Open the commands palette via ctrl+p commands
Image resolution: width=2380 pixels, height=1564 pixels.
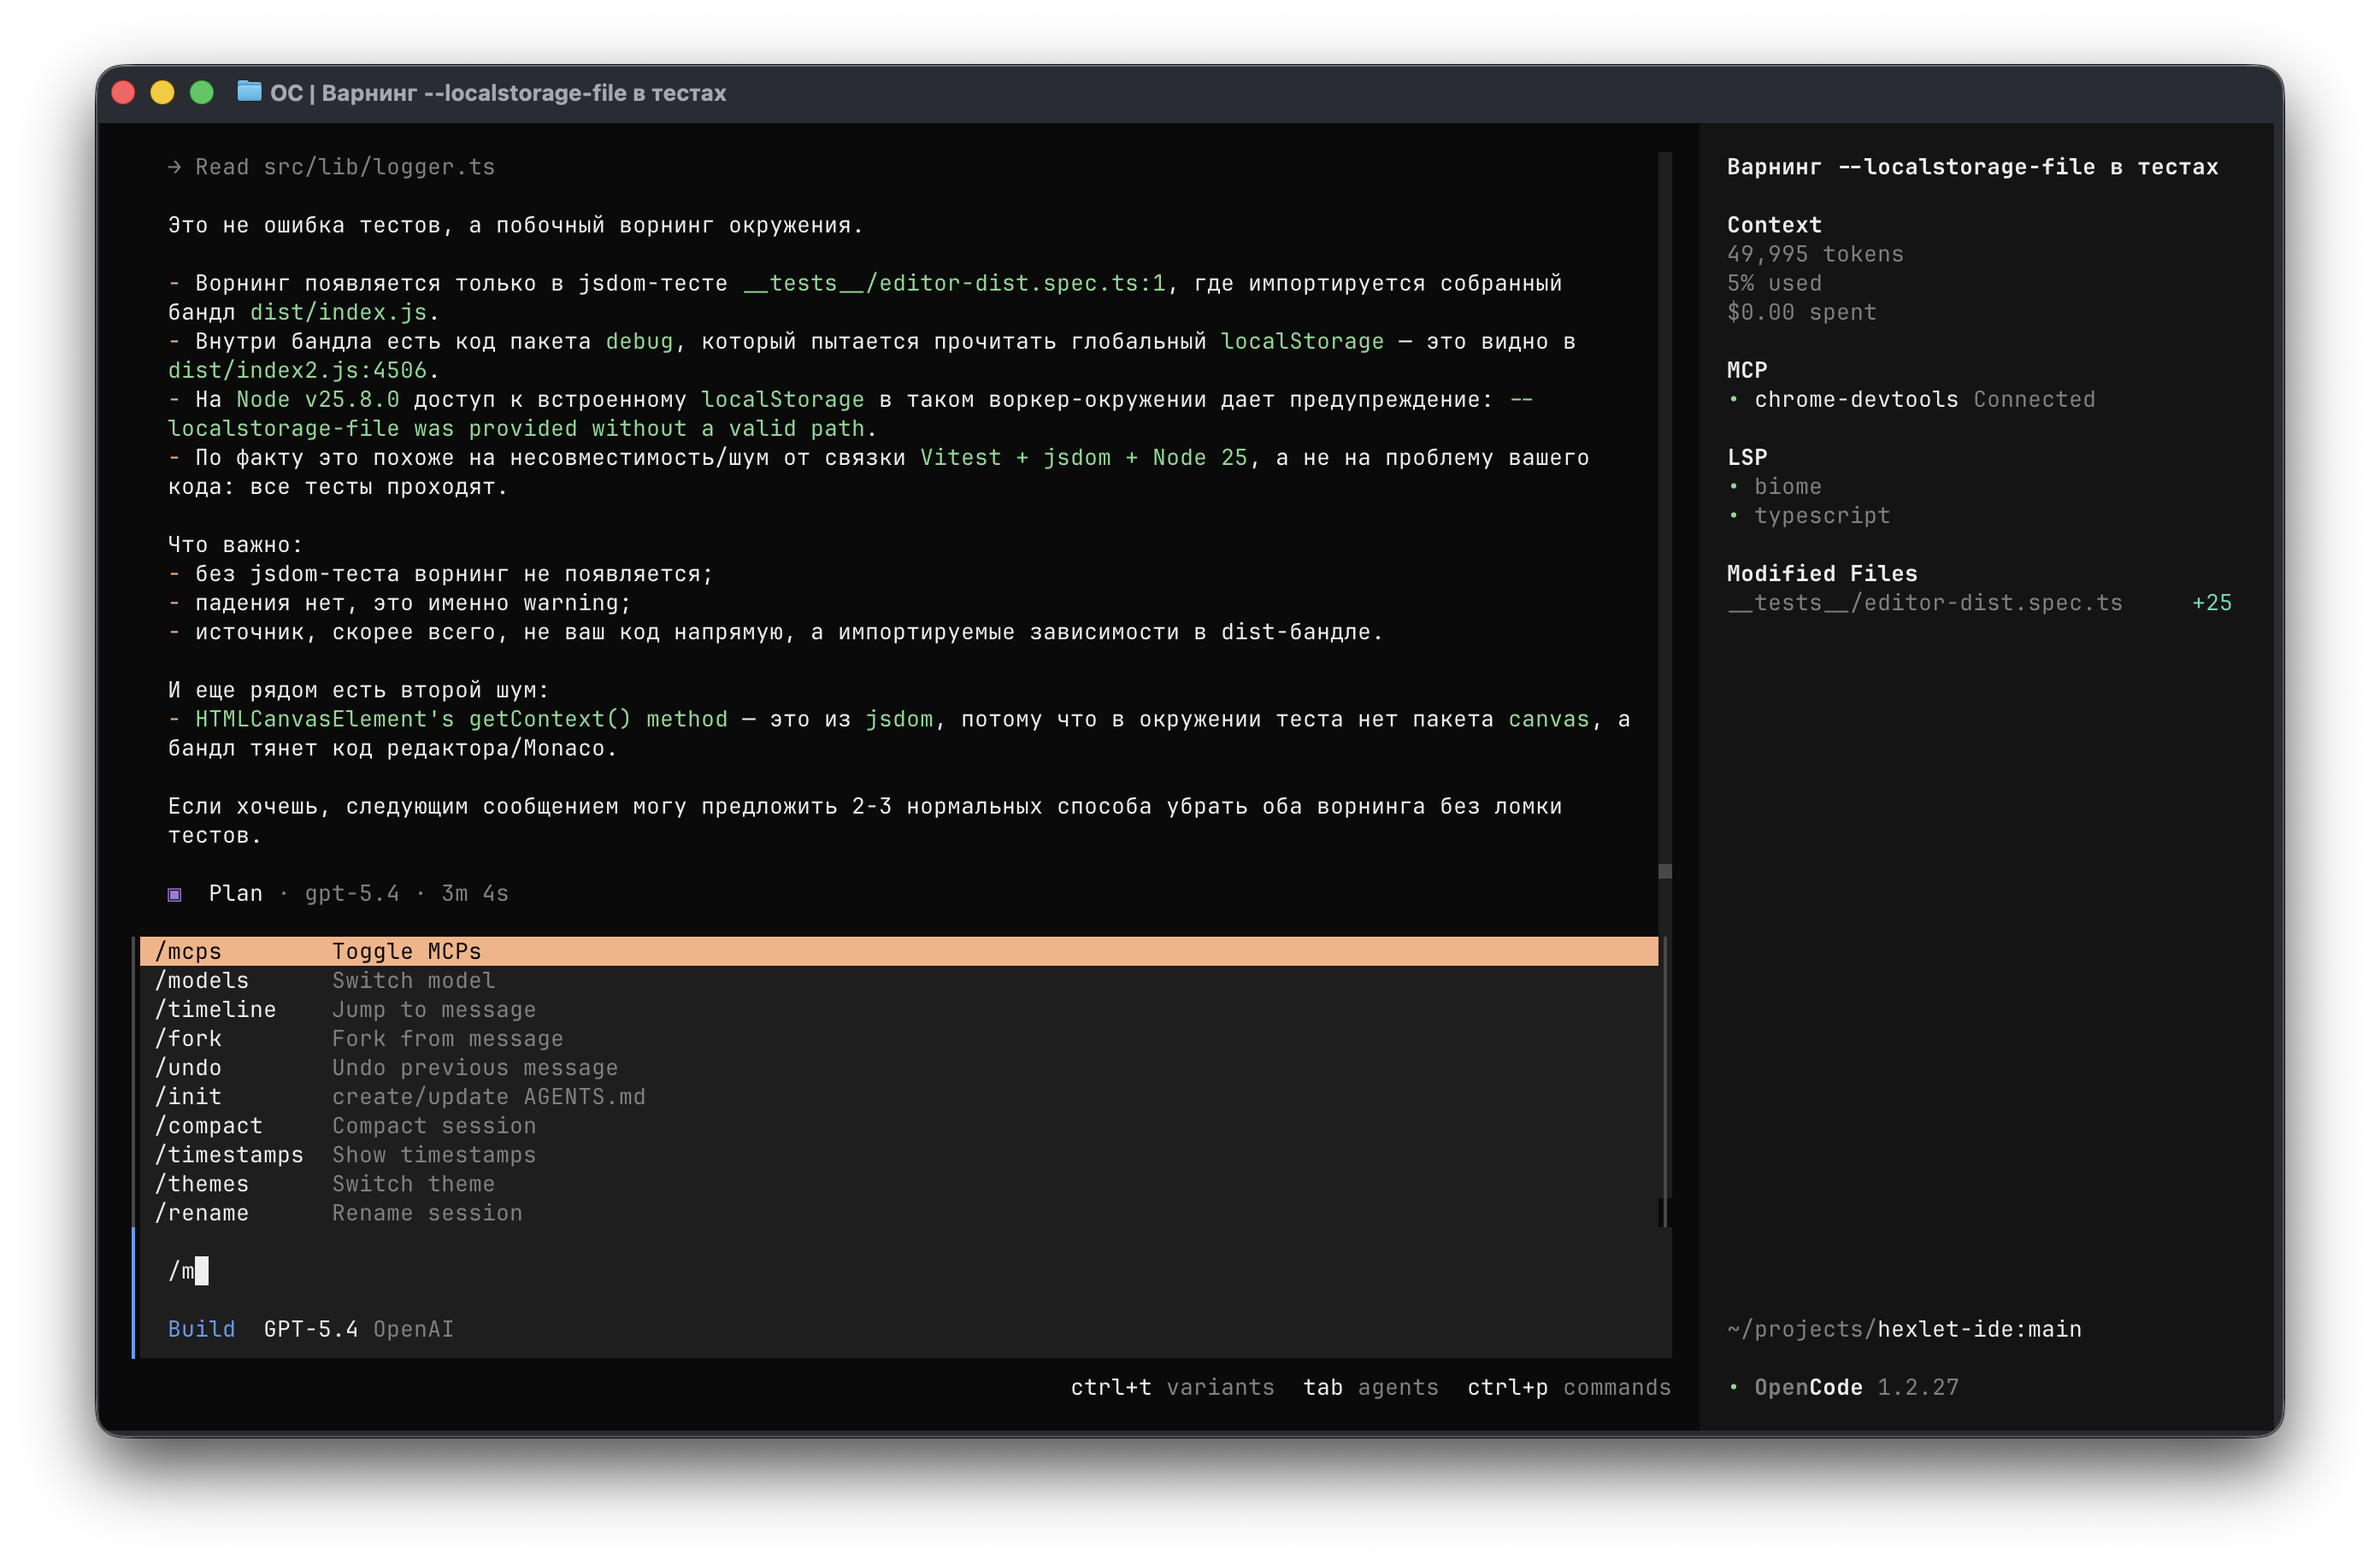coord(1568,1387)
